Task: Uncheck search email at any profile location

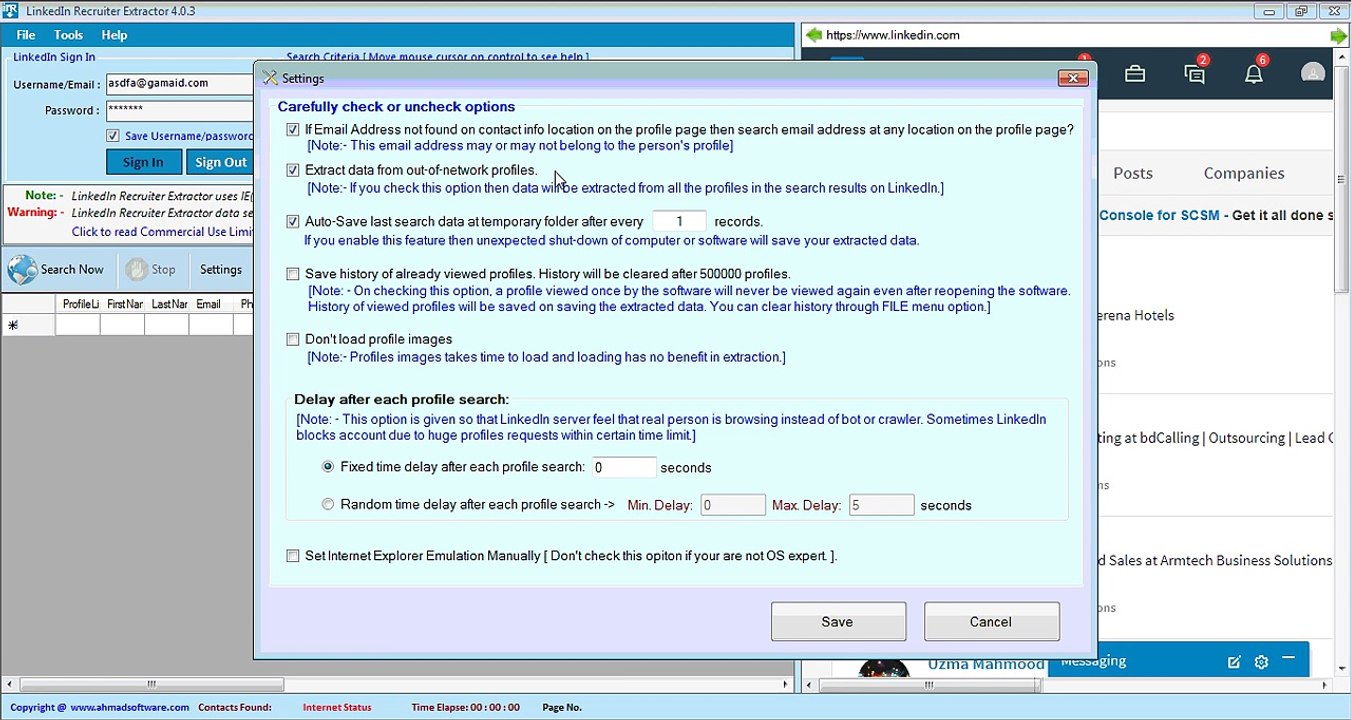Action: tap(293, 130)
